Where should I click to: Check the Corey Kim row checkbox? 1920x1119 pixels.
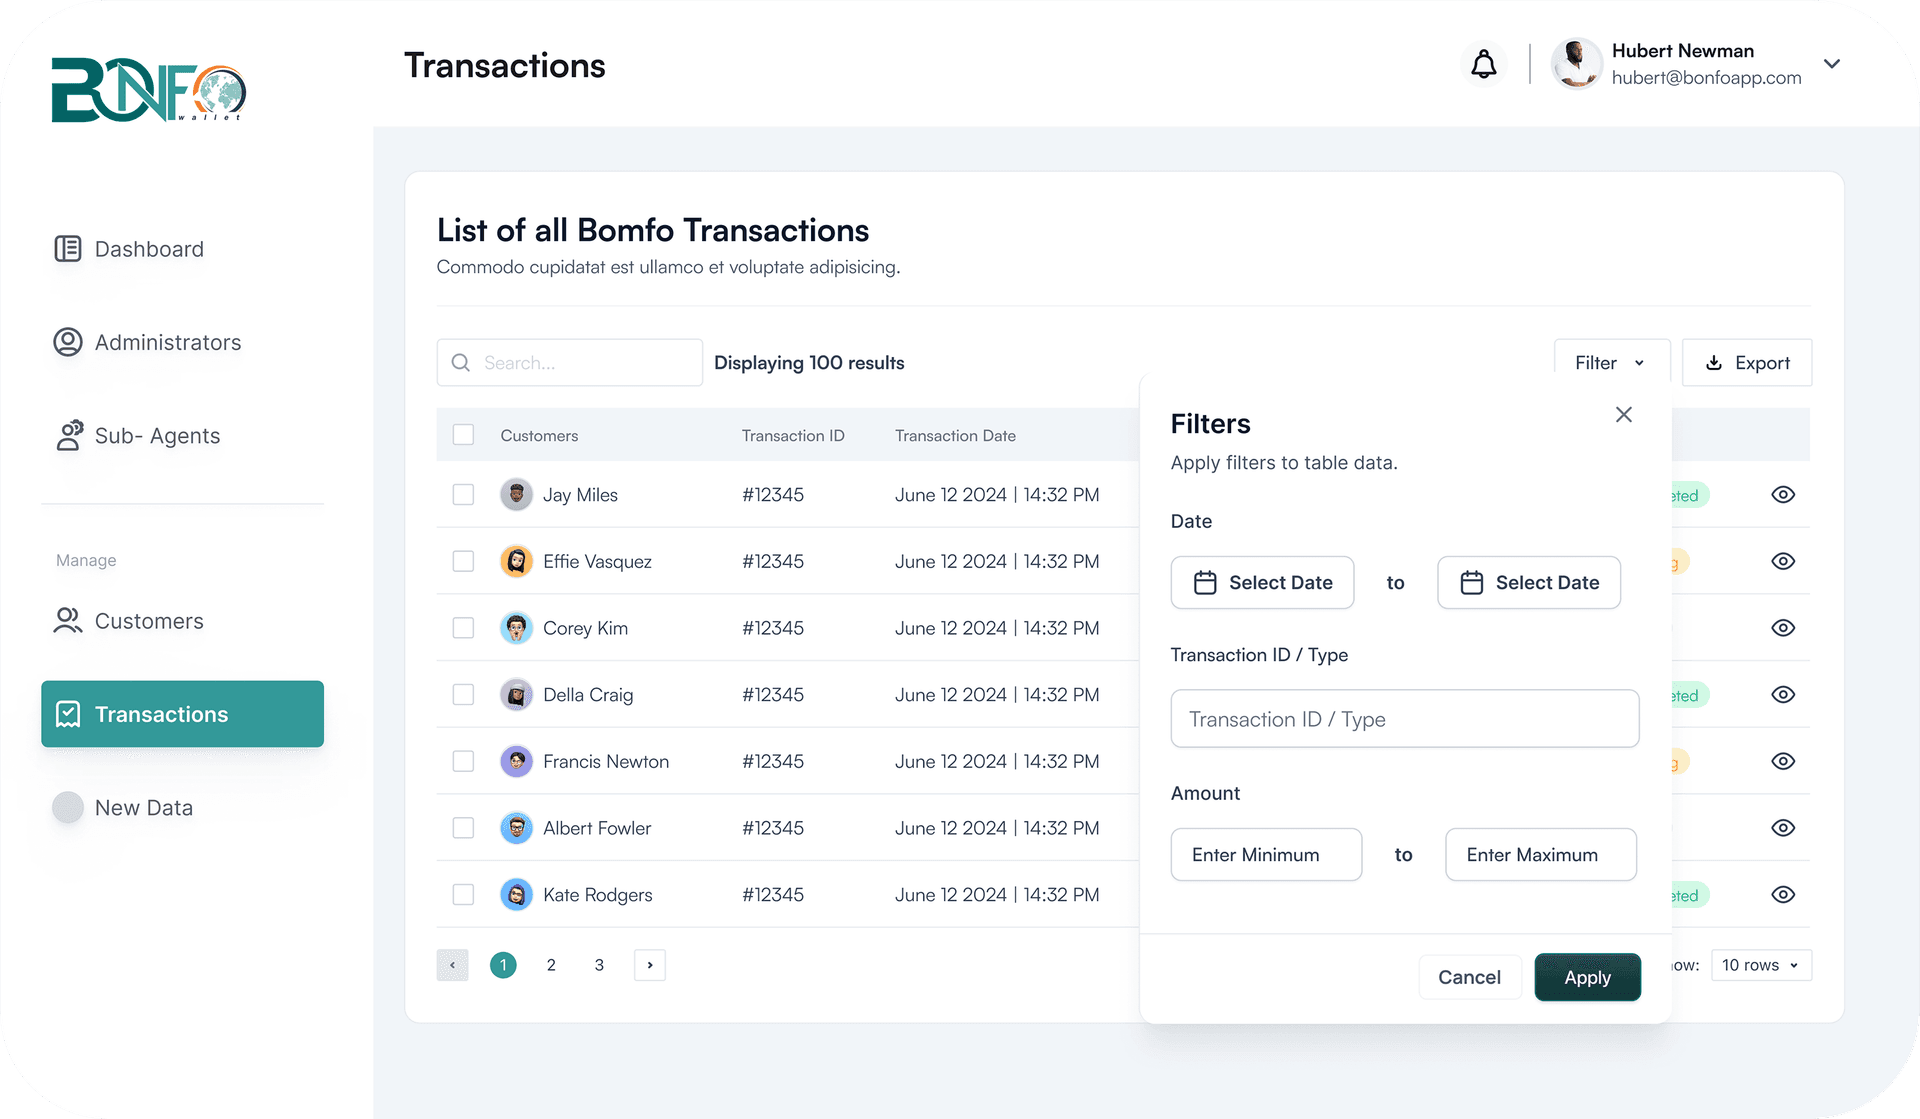point(463,628)
